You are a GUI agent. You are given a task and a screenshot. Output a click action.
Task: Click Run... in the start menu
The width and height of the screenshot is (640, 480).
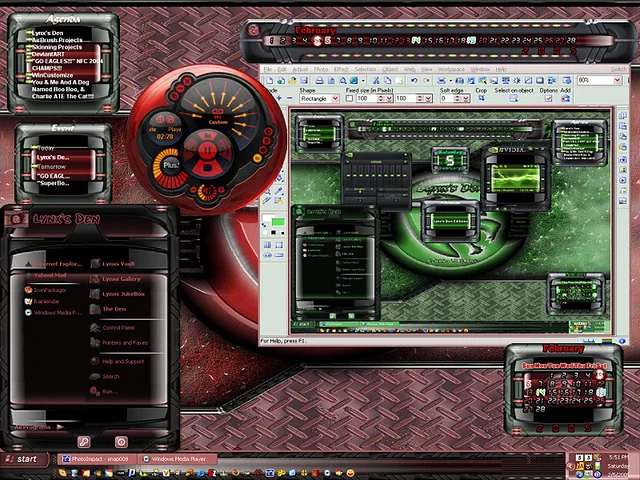(104, 391)
